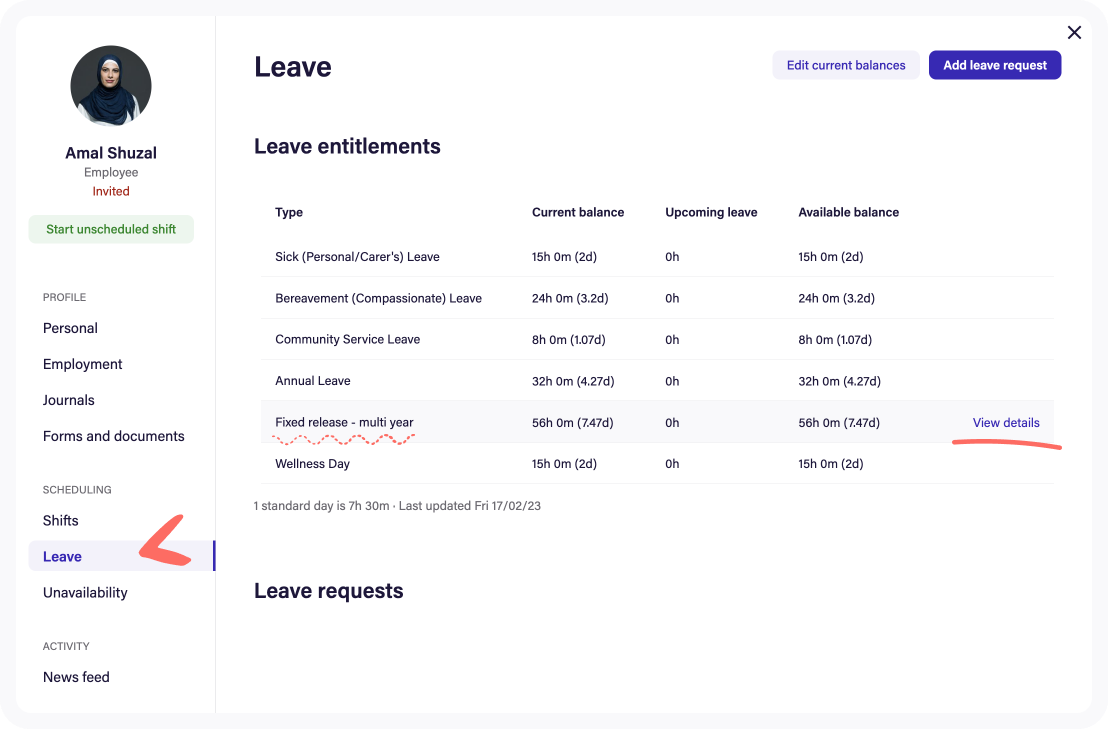Viewport: 1108px width, 729px height.
Task: Close the Leave panel
Action: point(1074,32)
